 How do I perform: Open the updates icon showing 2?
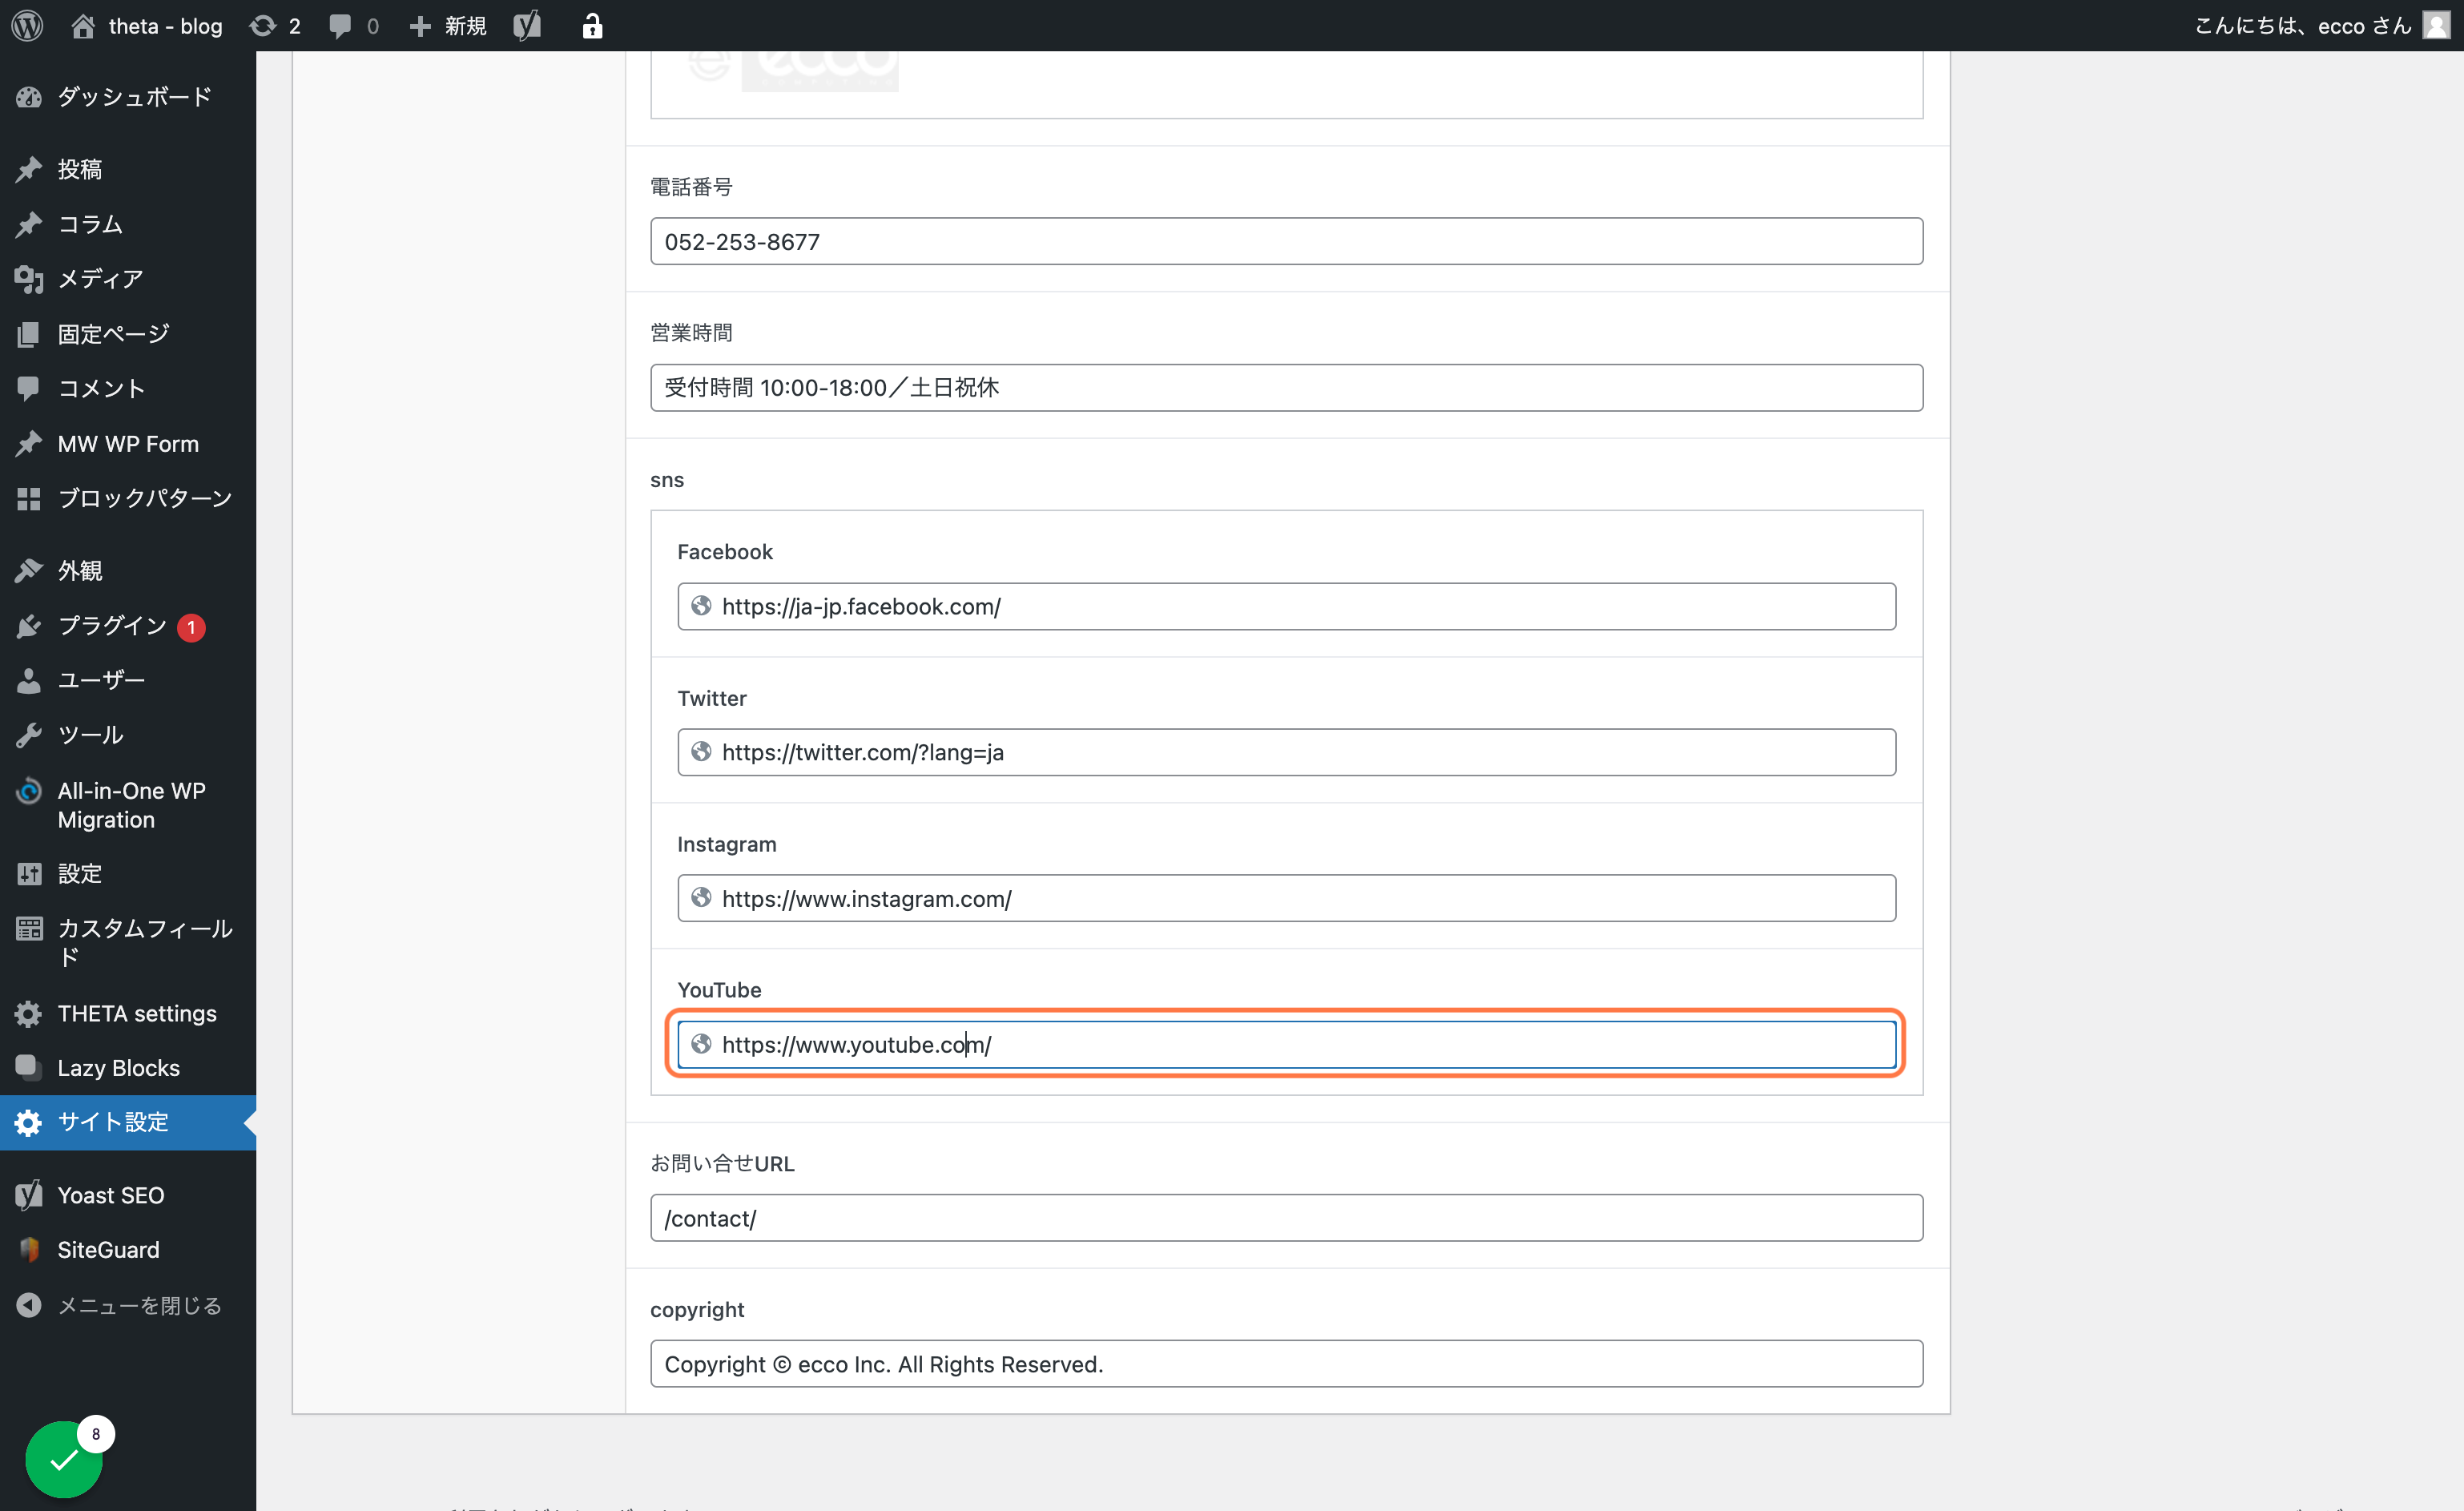[262, 26]
